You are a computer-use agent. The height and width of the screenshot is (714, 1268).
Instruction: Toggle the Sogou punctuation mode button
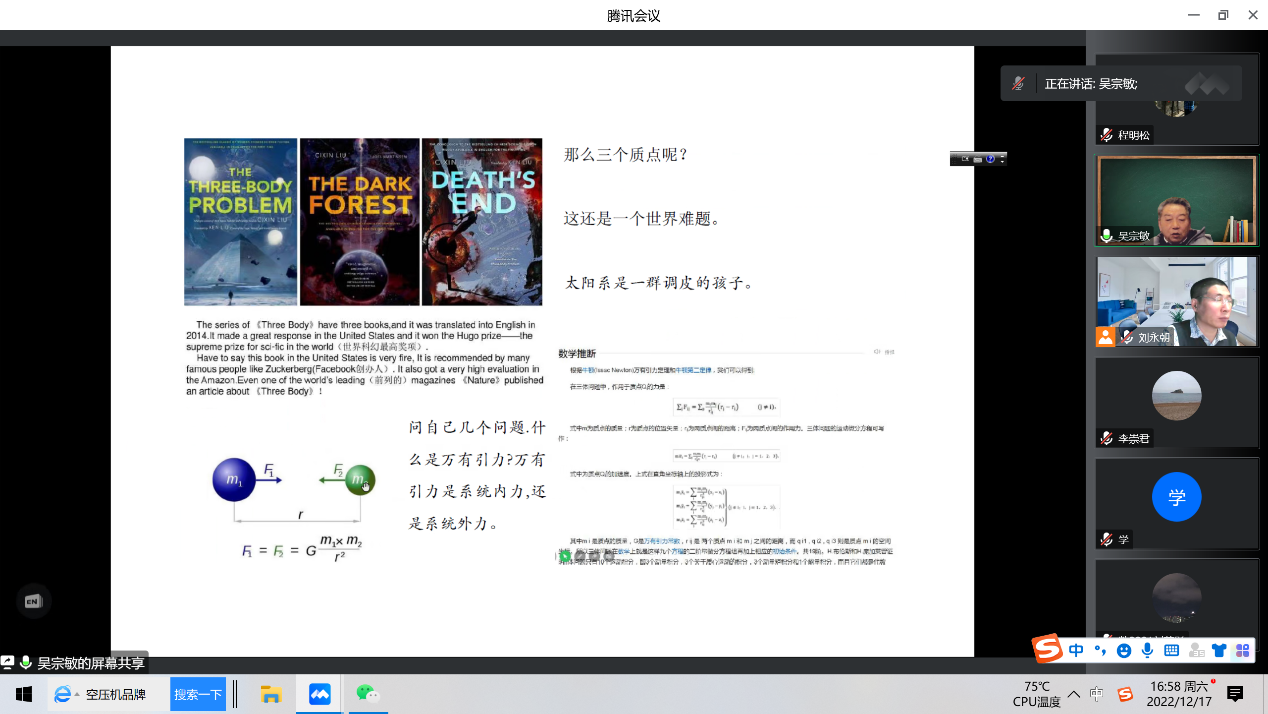(x=1100, y=650)
